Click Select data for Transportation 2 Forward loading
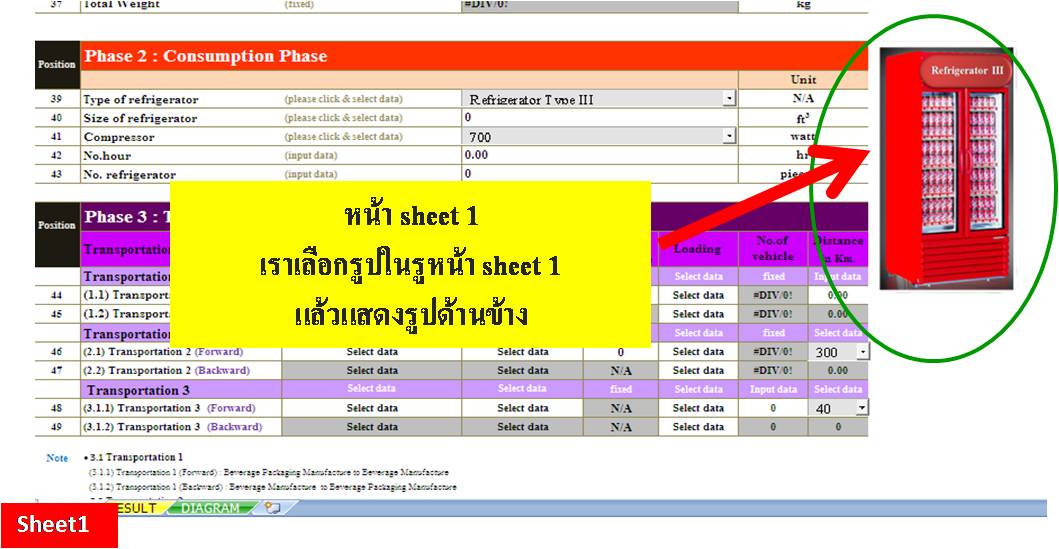Screen dimensions: 1059x549 click(698, 352)
